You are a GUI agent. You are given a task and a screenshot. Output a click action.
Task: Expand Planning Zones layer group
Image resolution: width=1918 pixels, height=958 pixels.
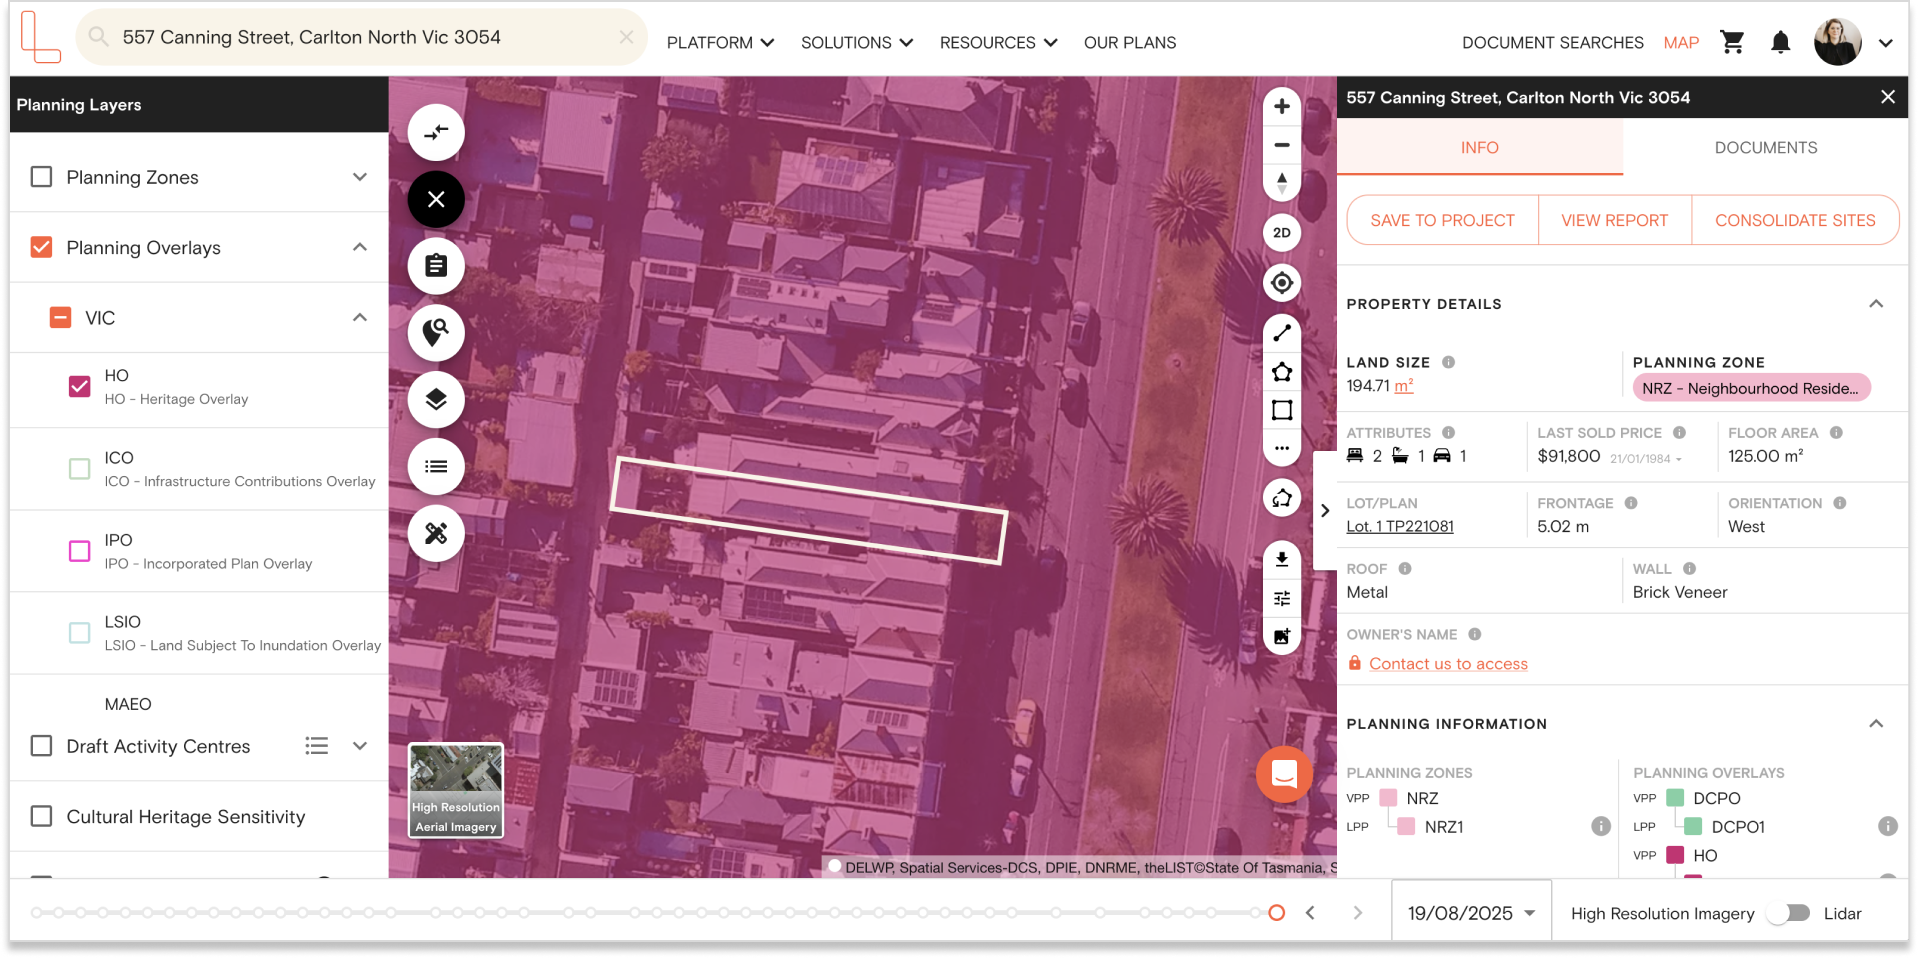[360, 177]
